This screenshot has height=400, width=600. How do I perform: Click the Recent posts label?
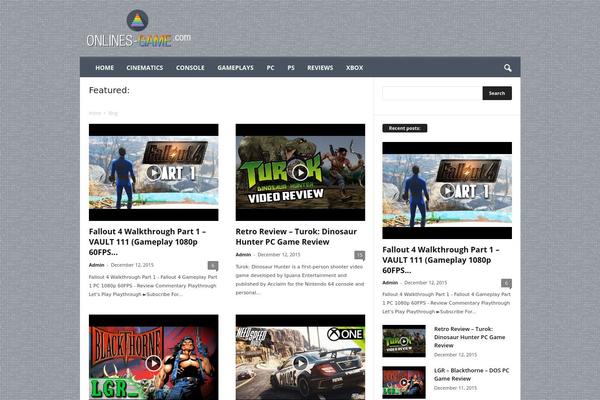[404, 128]
